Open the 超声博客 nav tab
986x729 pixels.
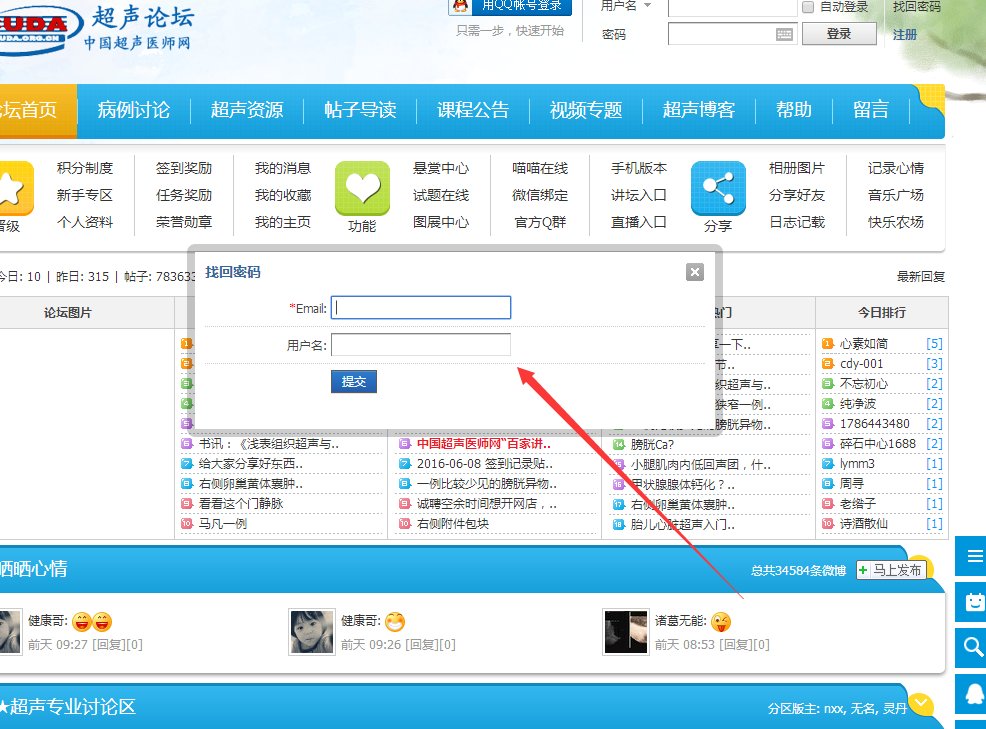pyautogui.click(x=699, y=110)
